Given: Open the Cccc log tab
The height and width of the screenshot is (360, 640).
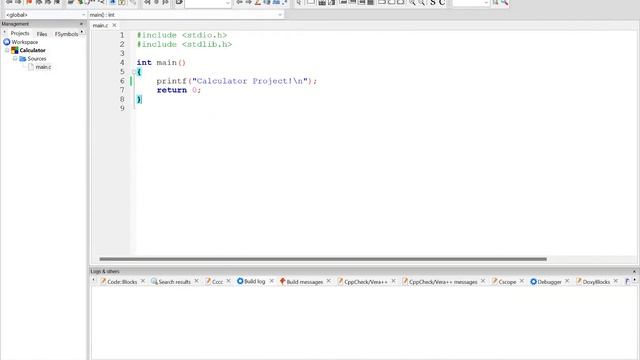Looking at the screenshot, I should (x=218, y=282).
